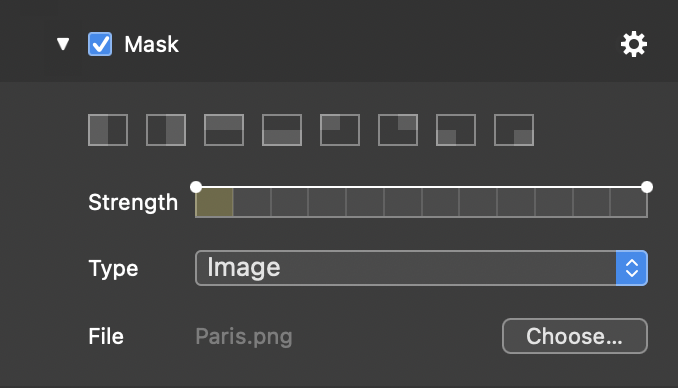Select the right-half mask preset
The height and width of the screenshot is (388, 678).
point(166,130)
